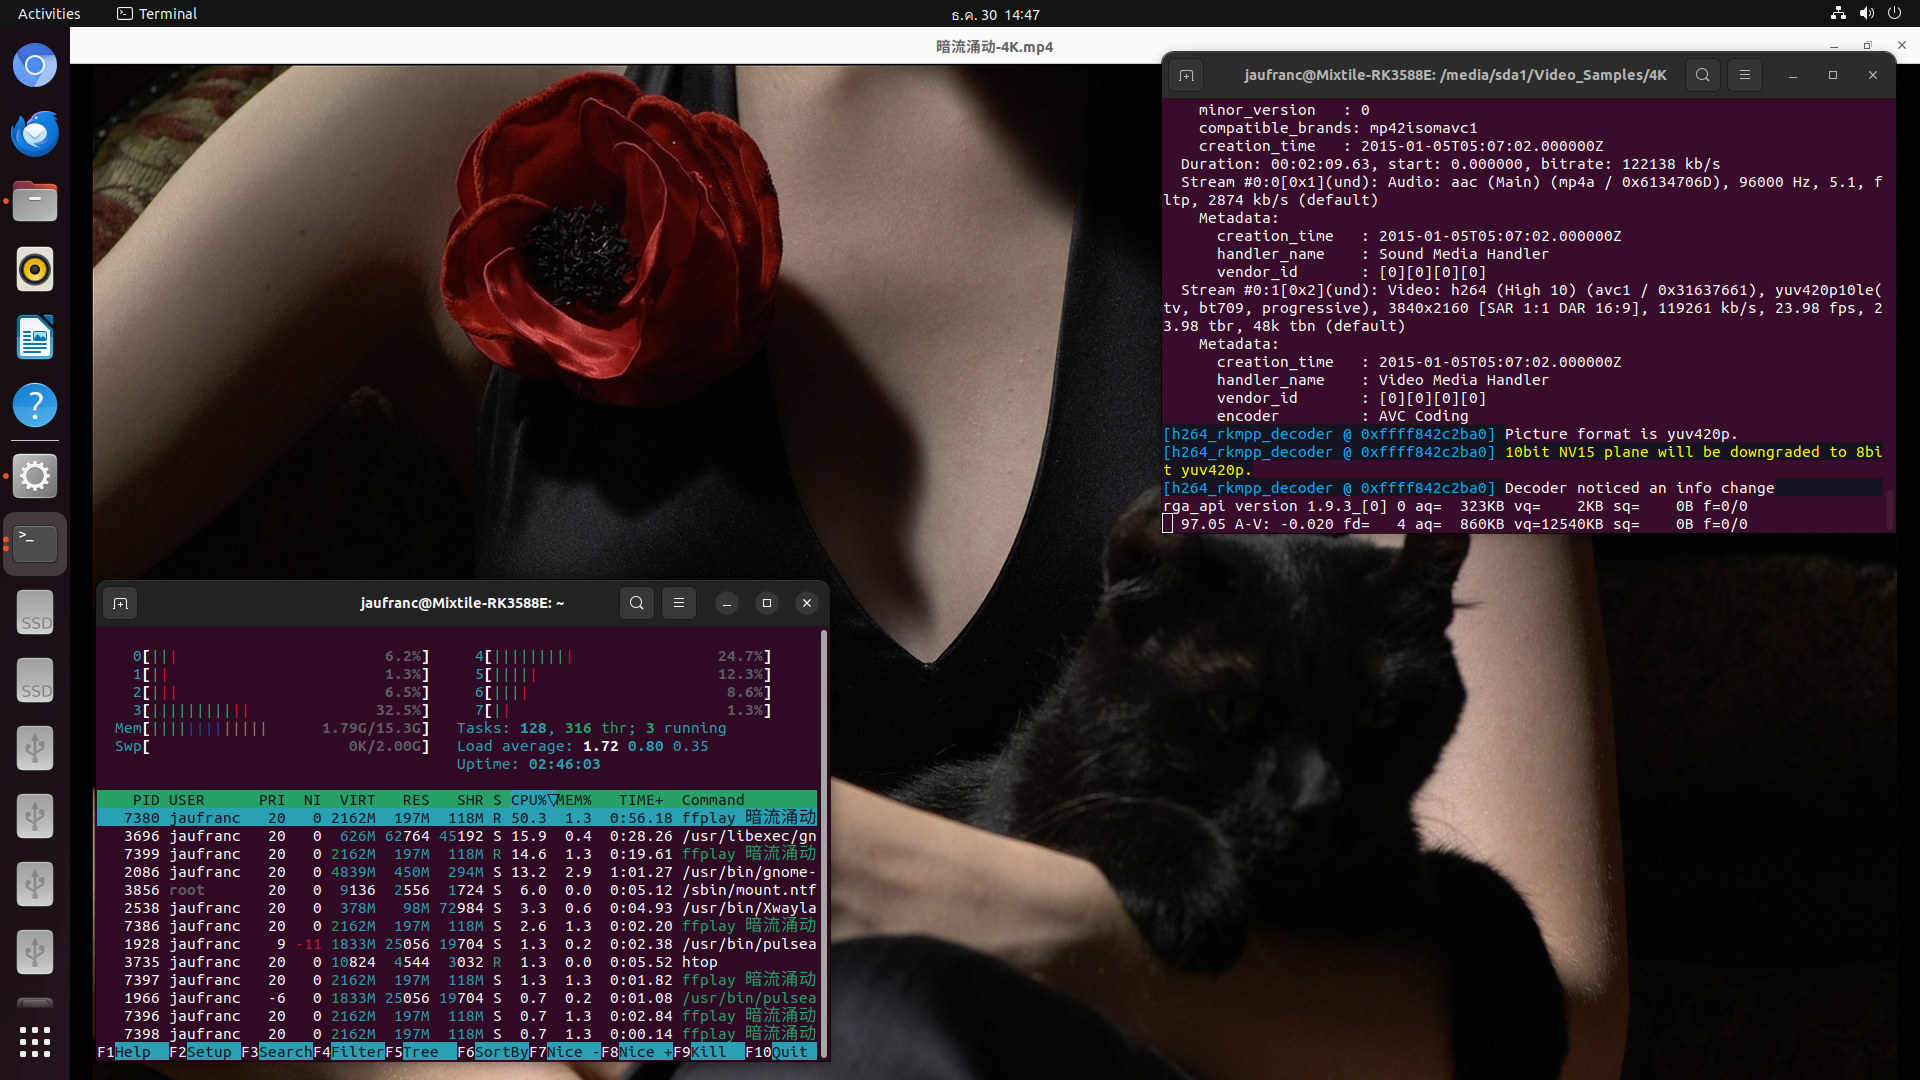
Task: Open the third USB drive dock icon
Action: point(35,884)
